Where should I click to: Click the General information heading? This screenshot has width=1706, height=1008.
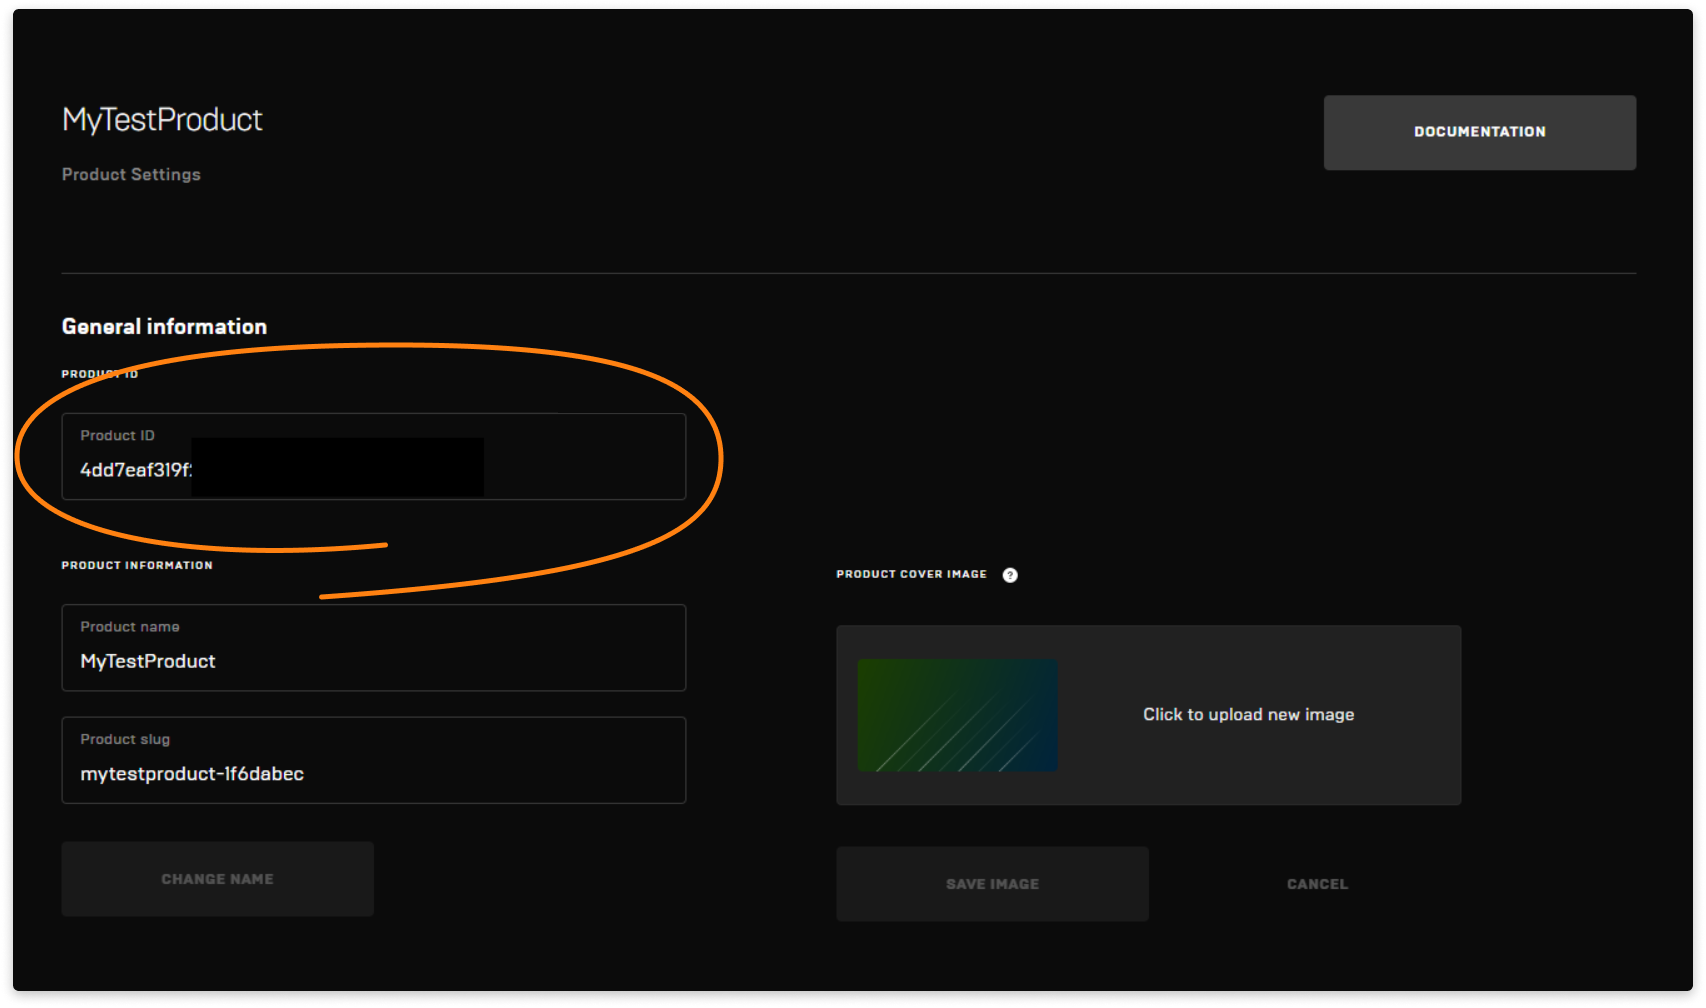click(164, 327)
